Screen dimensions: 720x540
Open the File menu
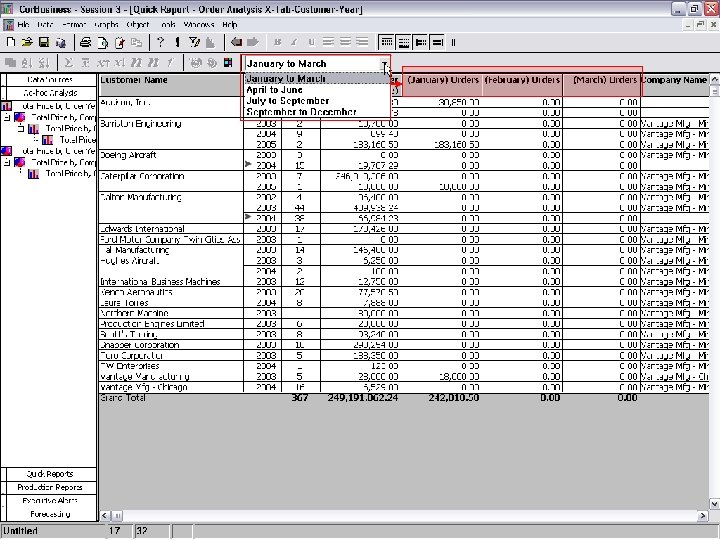[23, 24]
